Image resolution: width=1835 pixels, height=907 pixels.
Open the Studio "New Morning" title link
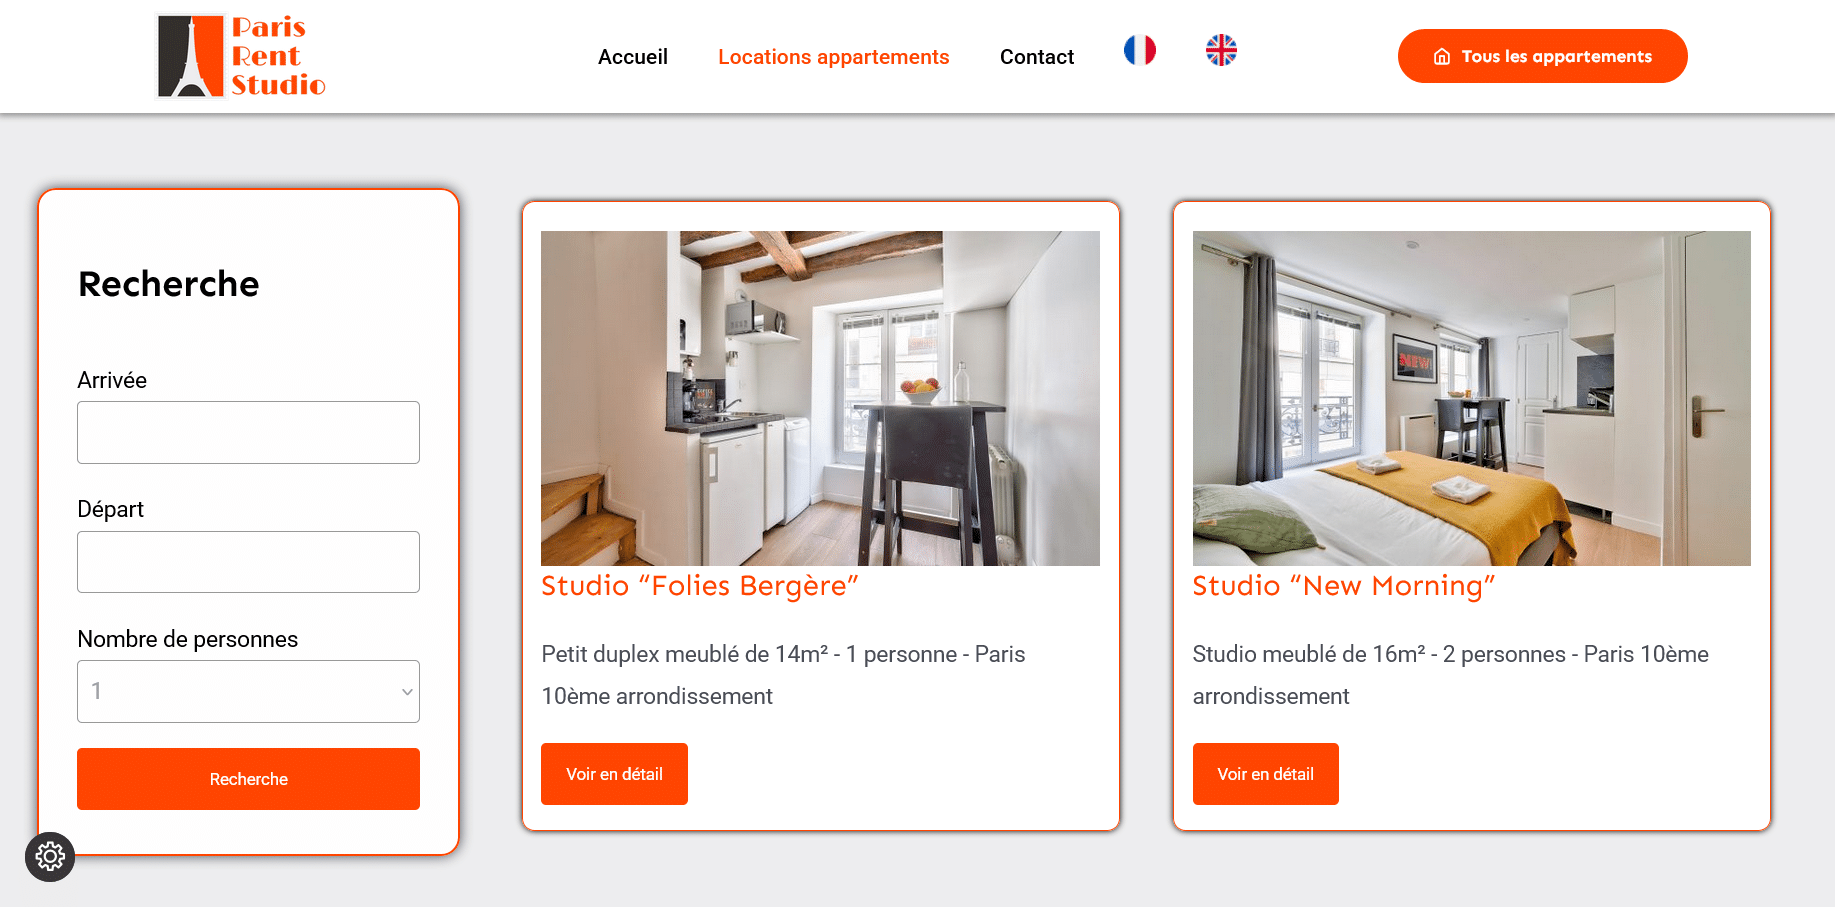[x=1344, y=586]
